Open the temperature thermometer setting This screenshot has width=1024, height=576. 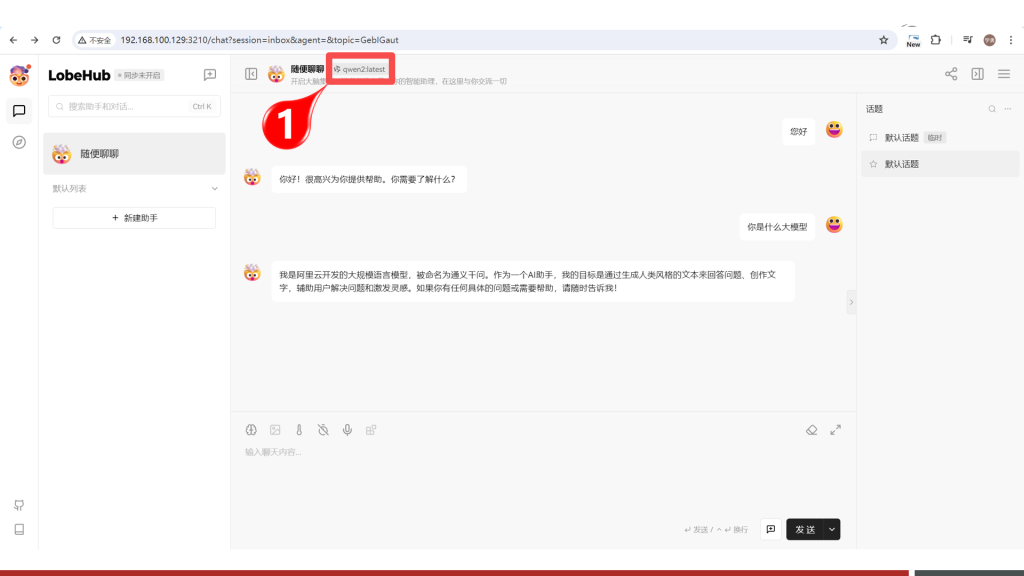(x=299, y=430)
